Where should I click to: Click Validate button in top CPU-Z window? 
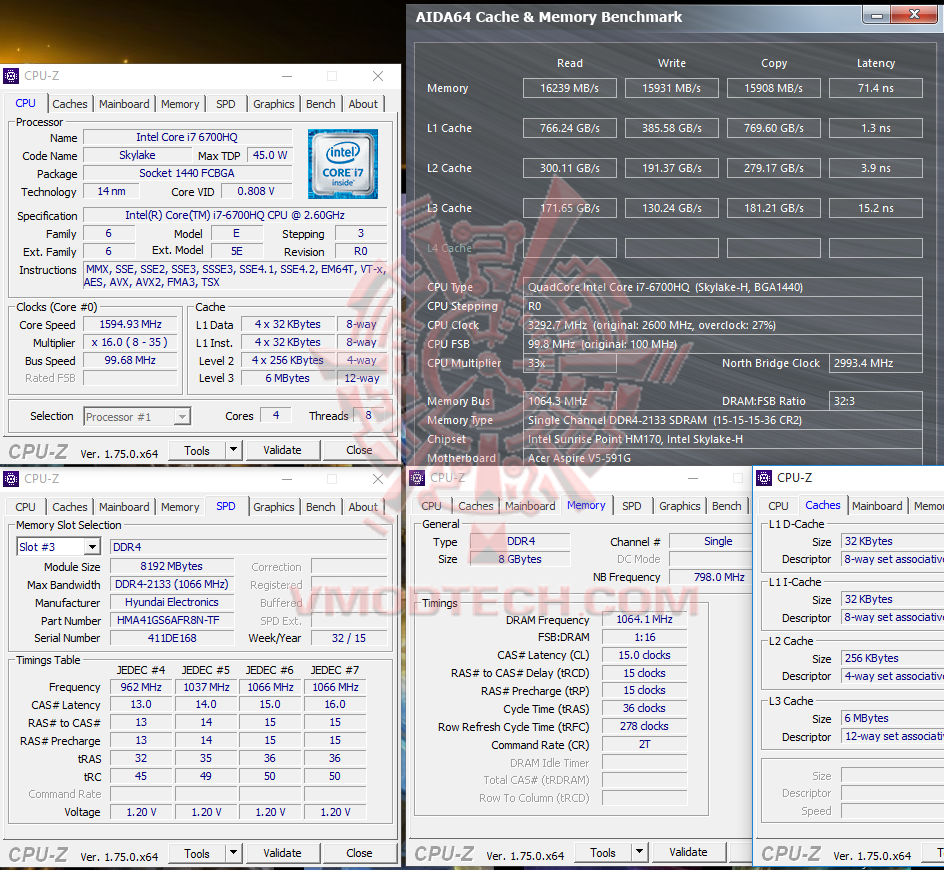point(282,450)
